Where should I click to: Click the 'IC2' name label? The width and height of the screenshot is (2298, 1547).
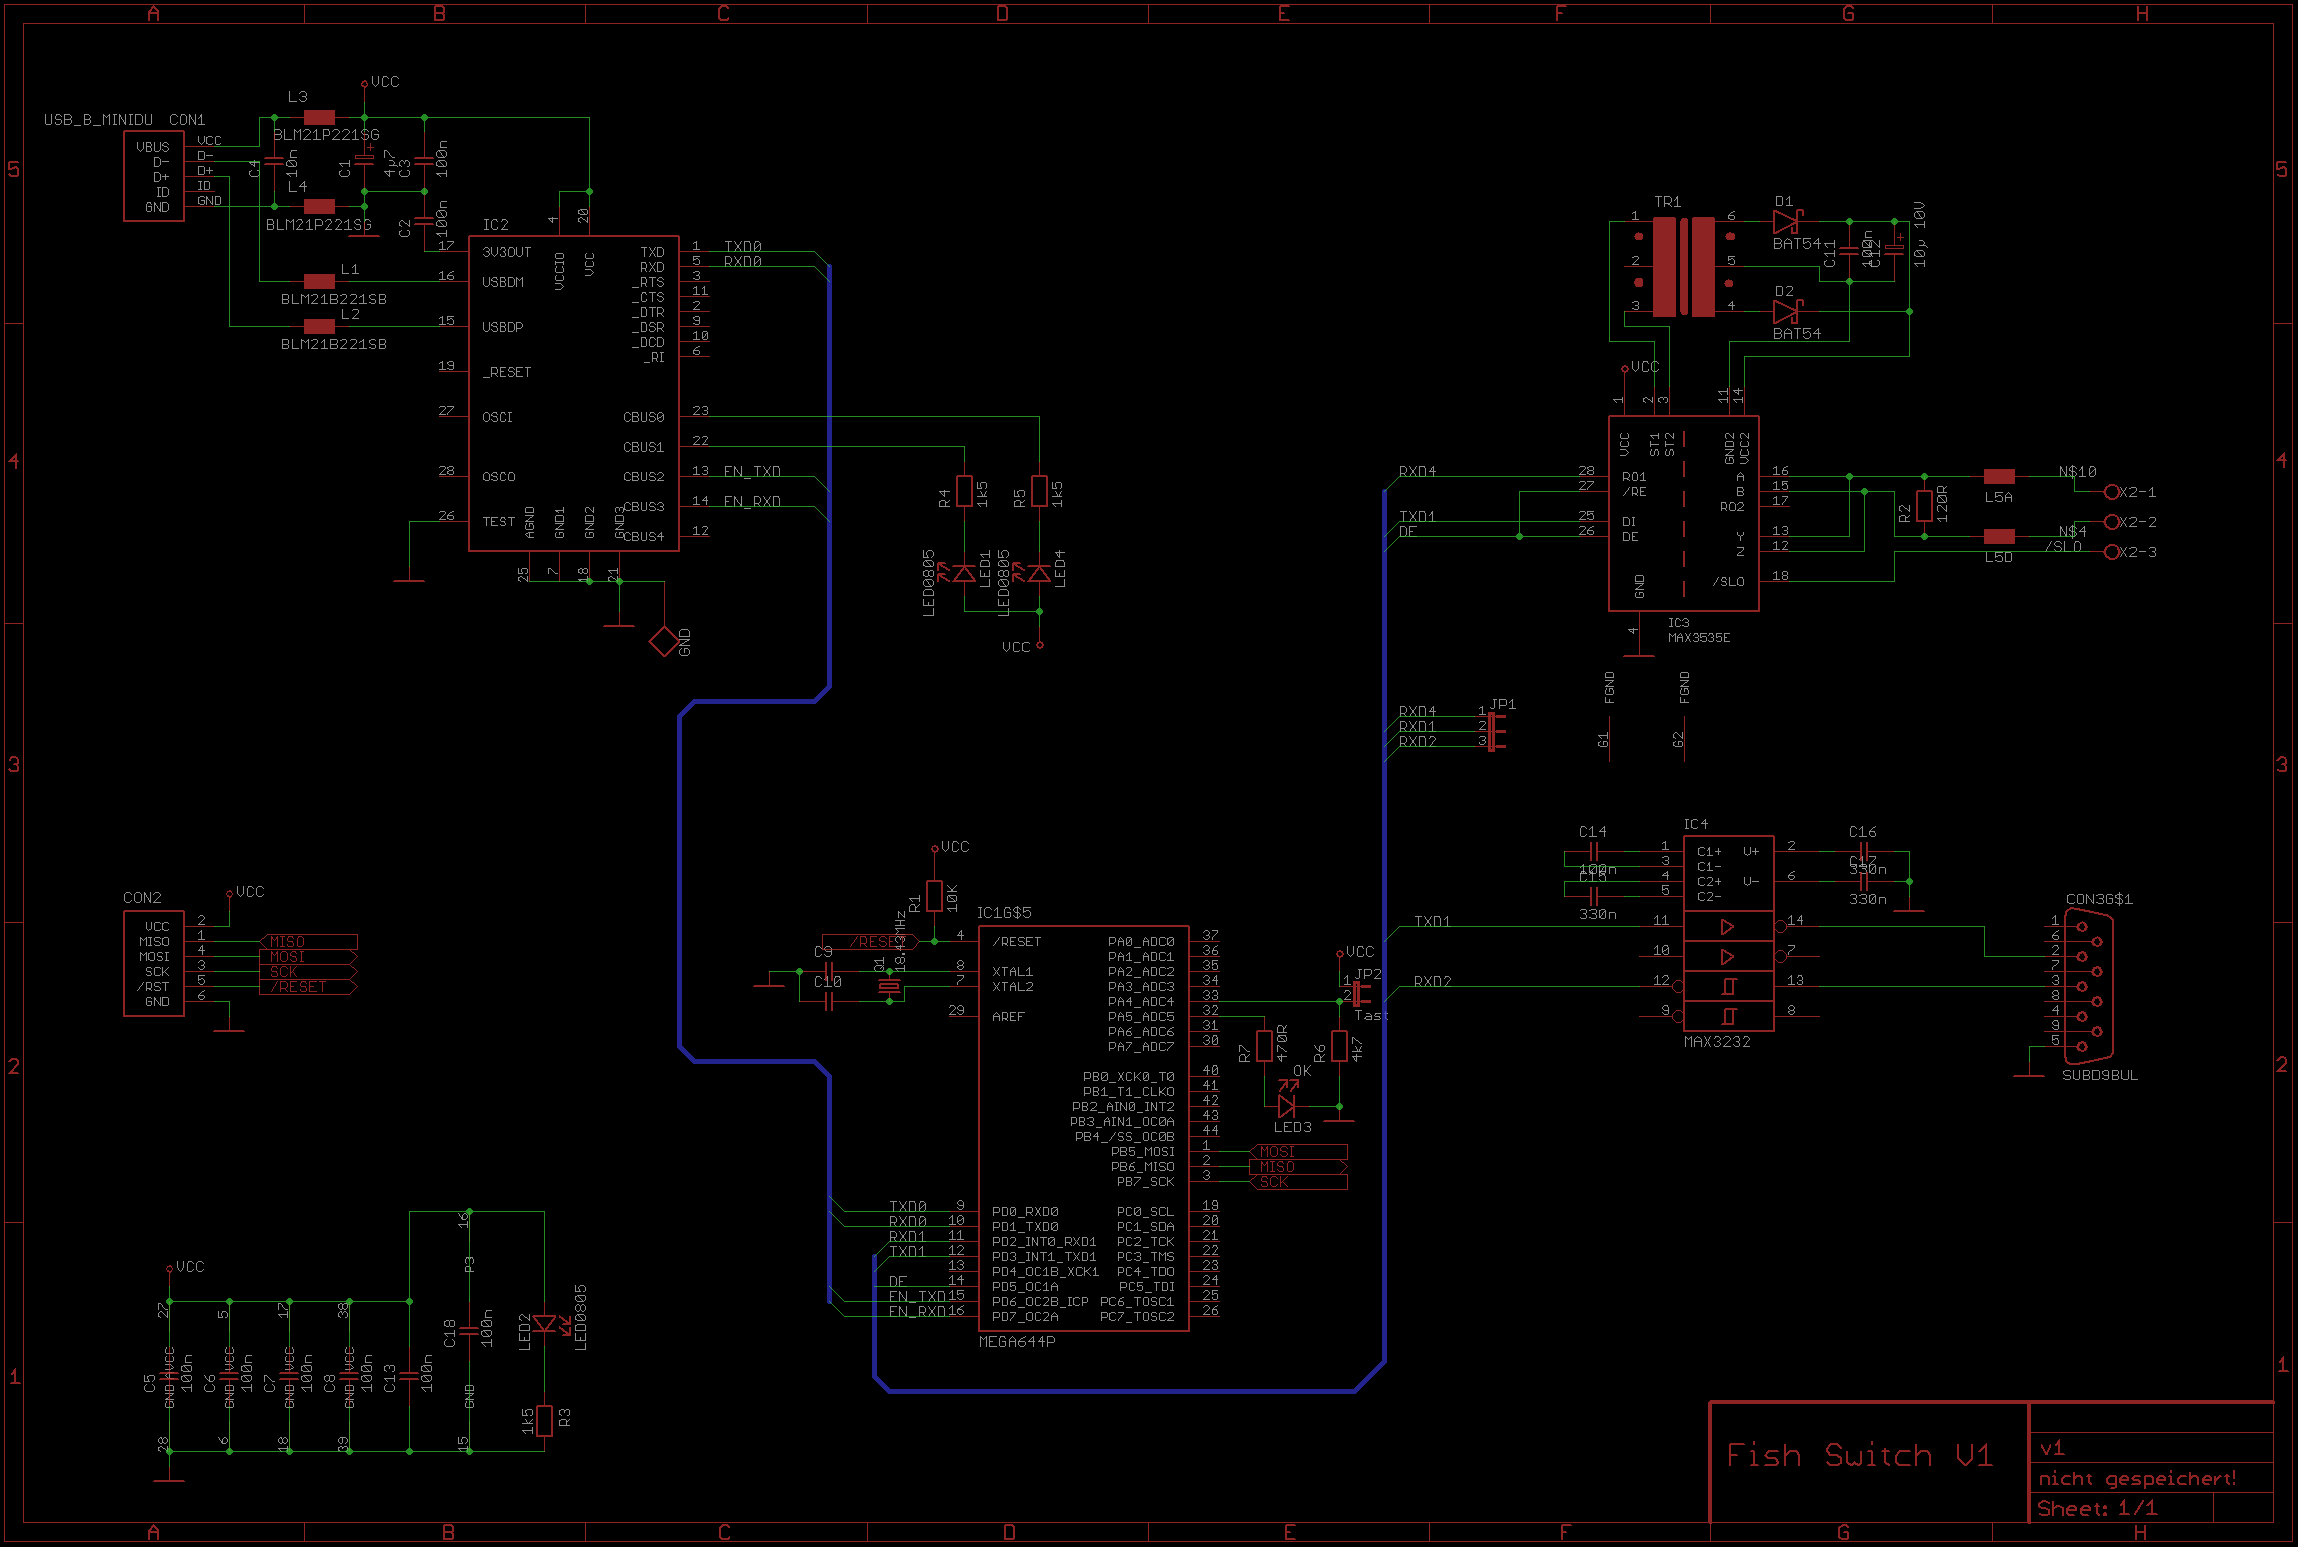tap(496, 225)
